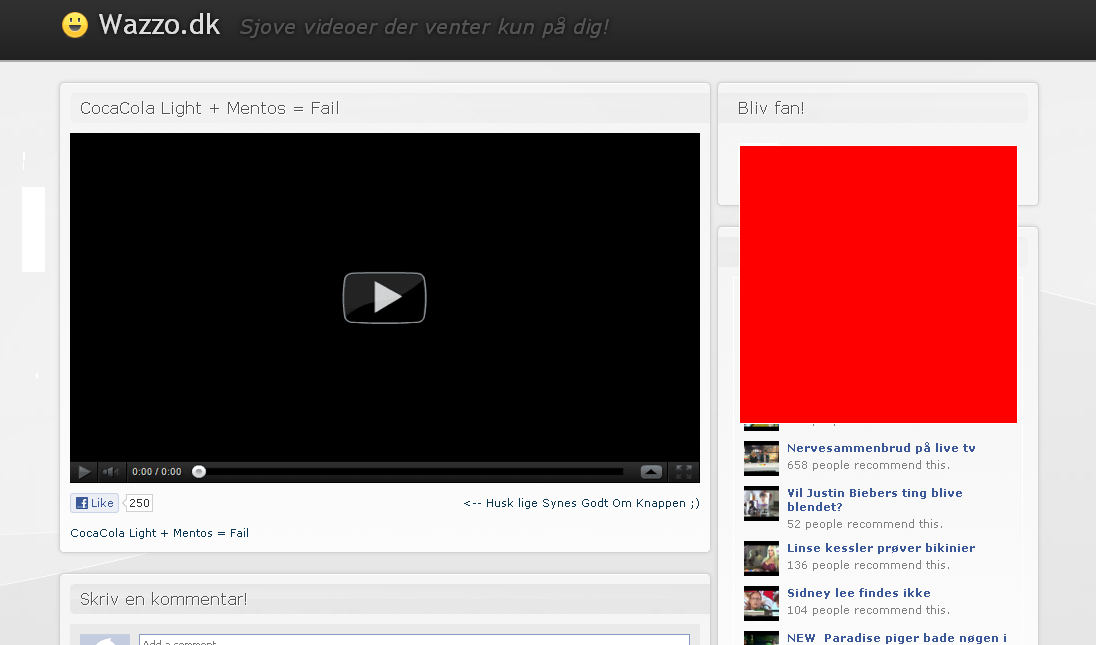Viewport: 1096px width, 645px height.
Task: Open Nervesammenbrud på live tv thumbnail
Action: [761, 458]
